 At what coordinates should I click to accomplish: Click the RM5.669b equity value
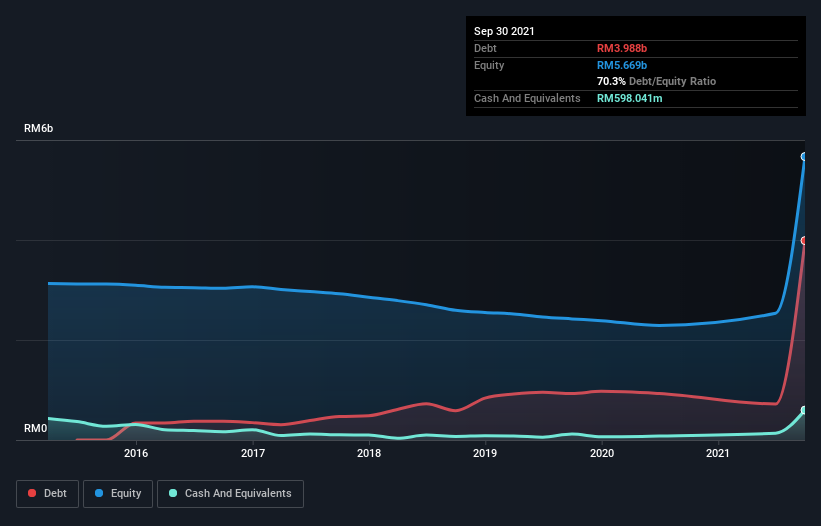click(x=622, y=65)
